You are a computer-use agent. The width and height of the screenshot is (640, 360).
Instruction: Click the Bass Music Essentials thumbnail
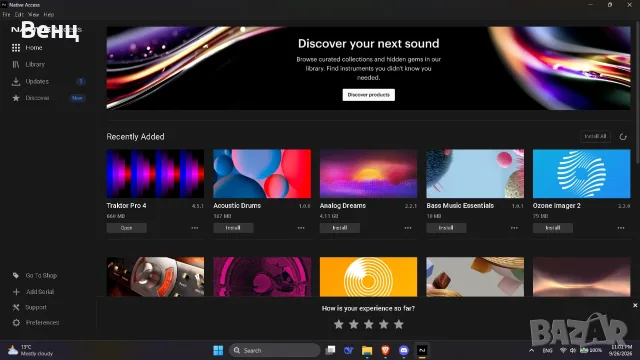click(475, 174)
